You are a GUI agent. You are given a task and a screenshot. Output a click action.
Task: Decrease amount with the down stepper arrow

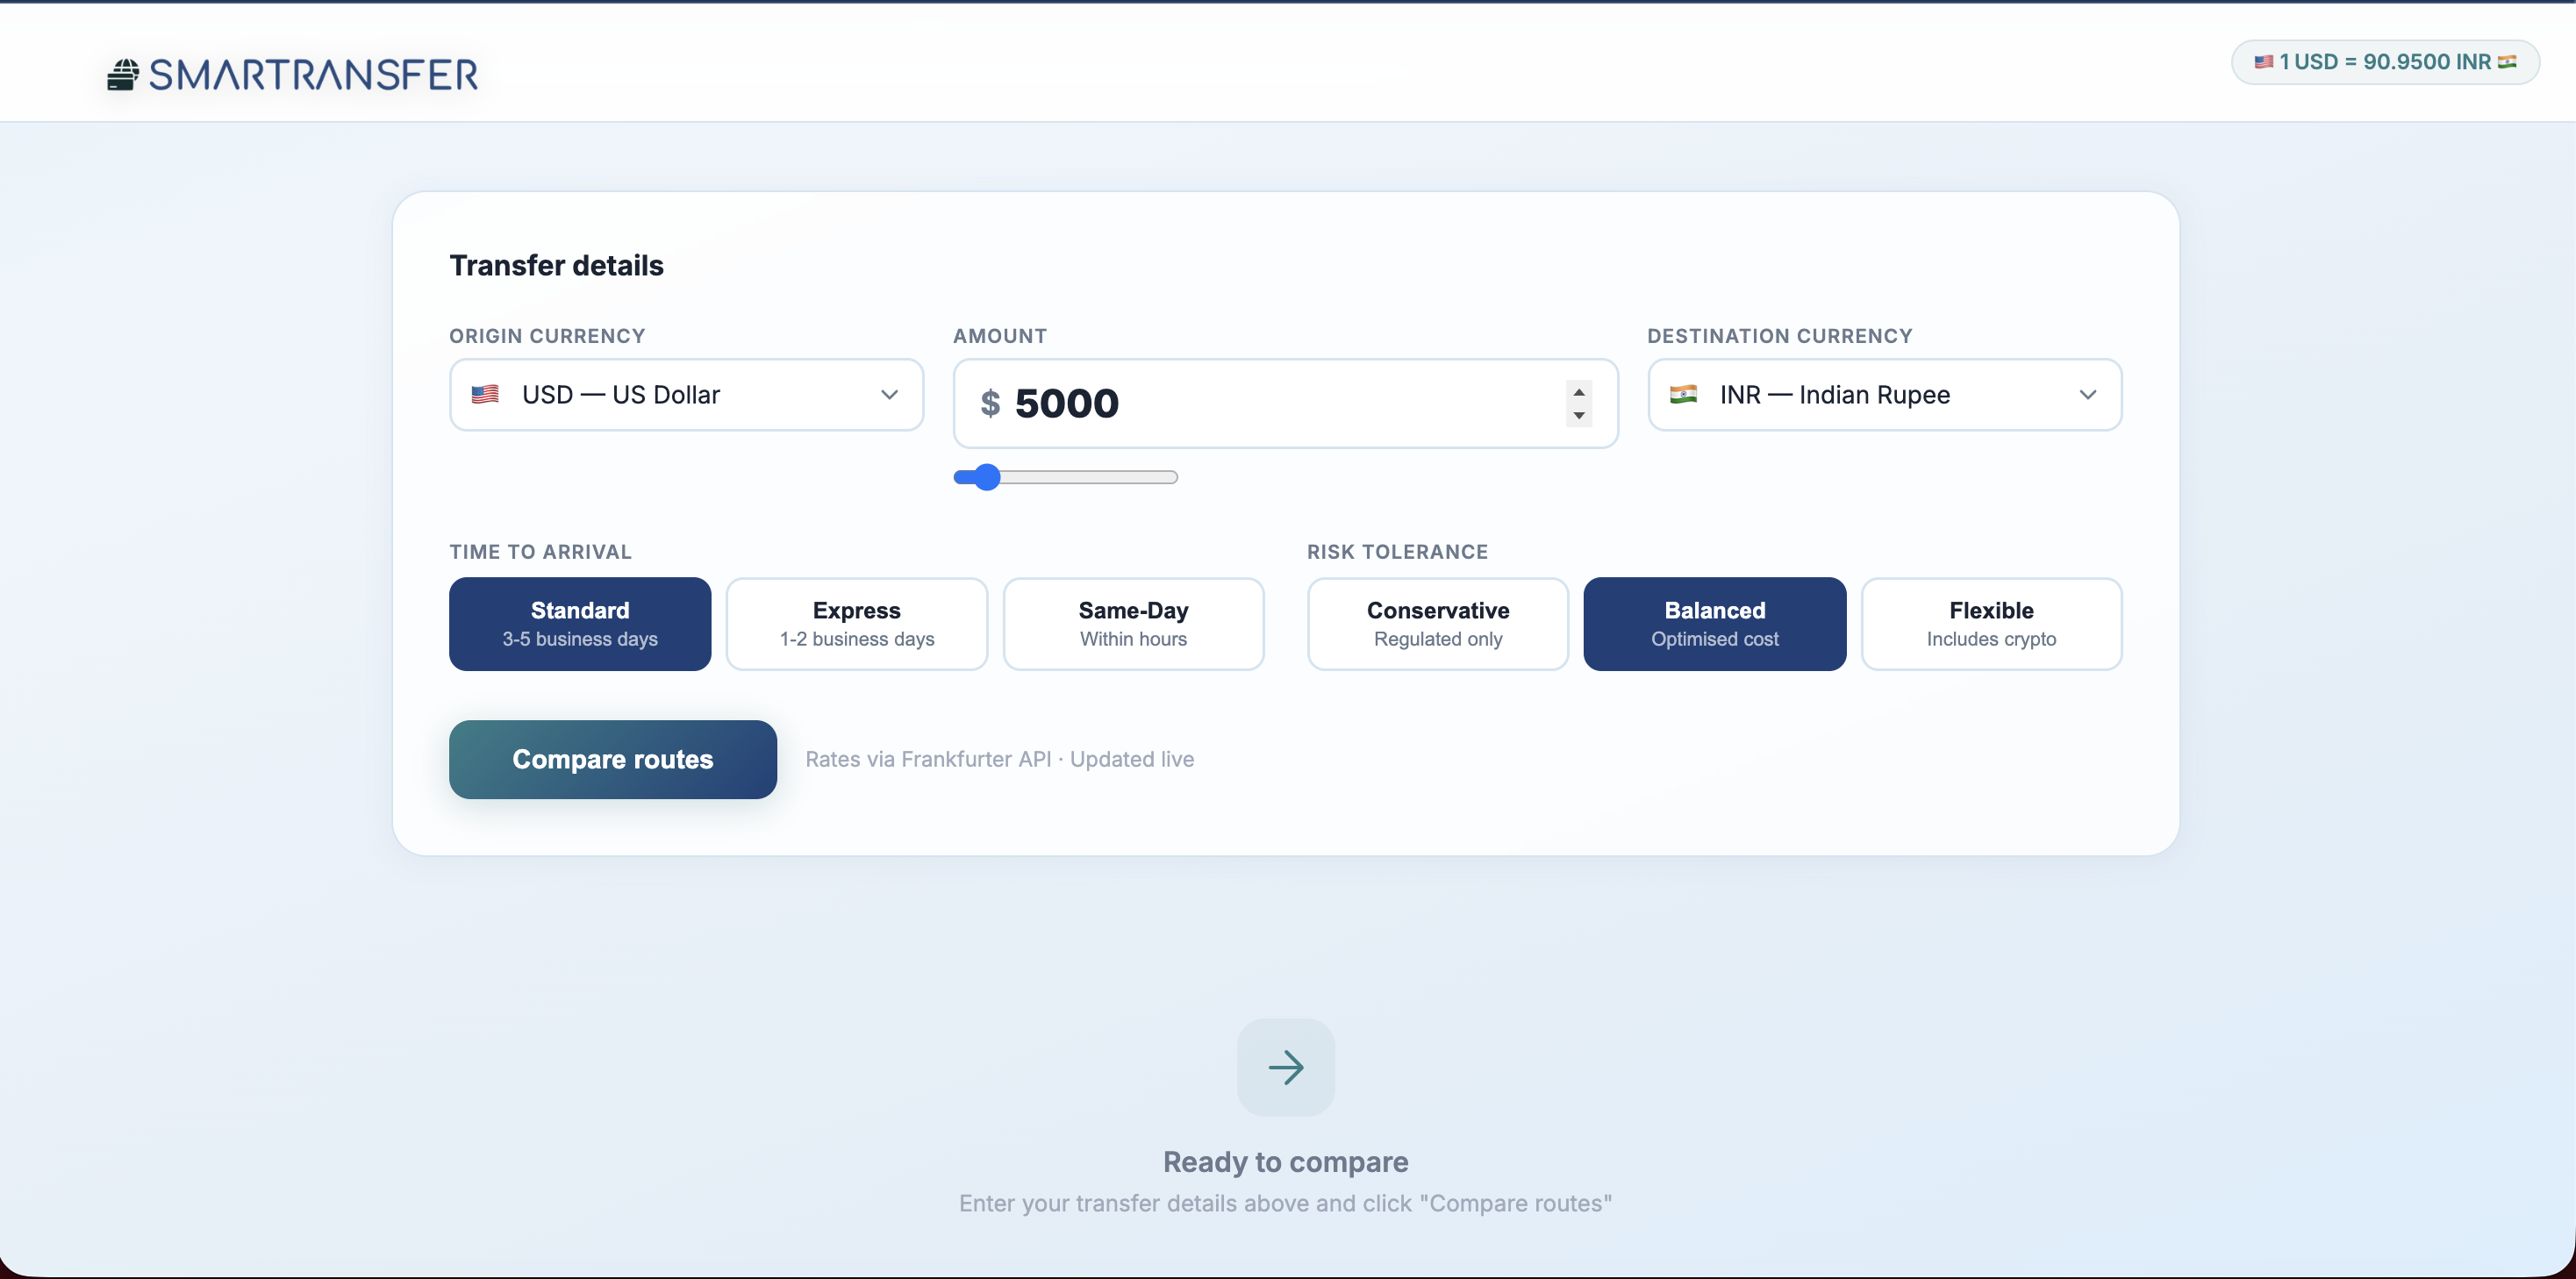1579,415
